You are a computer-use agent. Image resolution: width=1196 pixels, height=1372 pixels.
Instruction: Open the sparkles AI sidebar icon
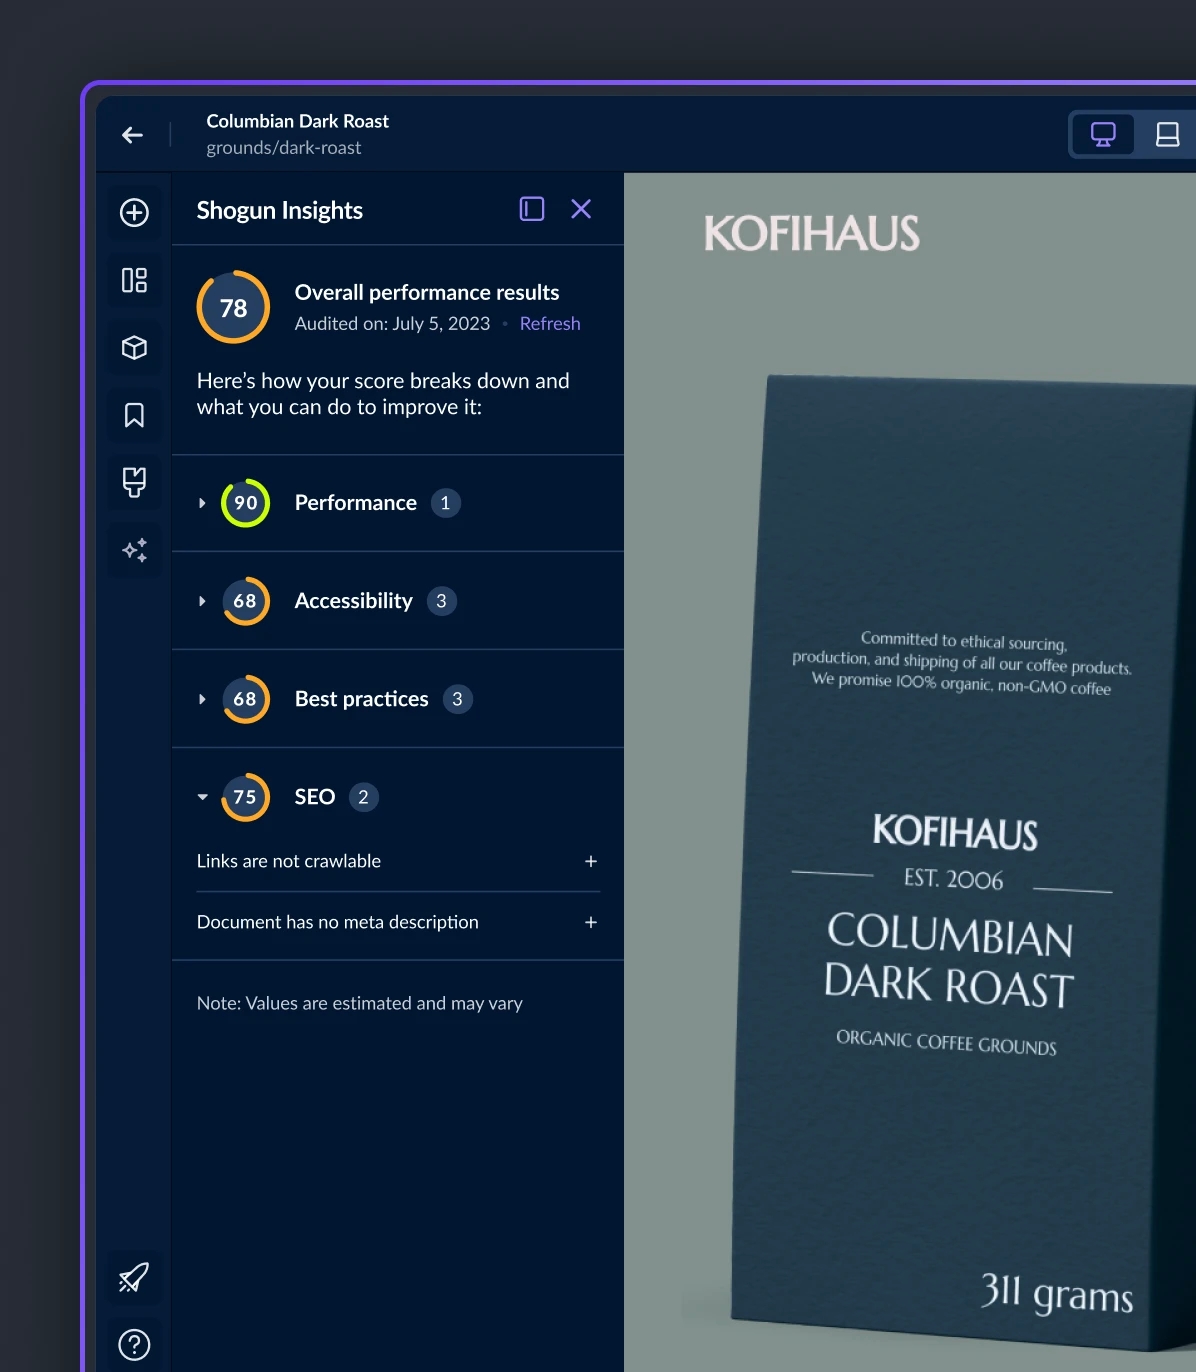pyautogui.click(x=134, y=550)
